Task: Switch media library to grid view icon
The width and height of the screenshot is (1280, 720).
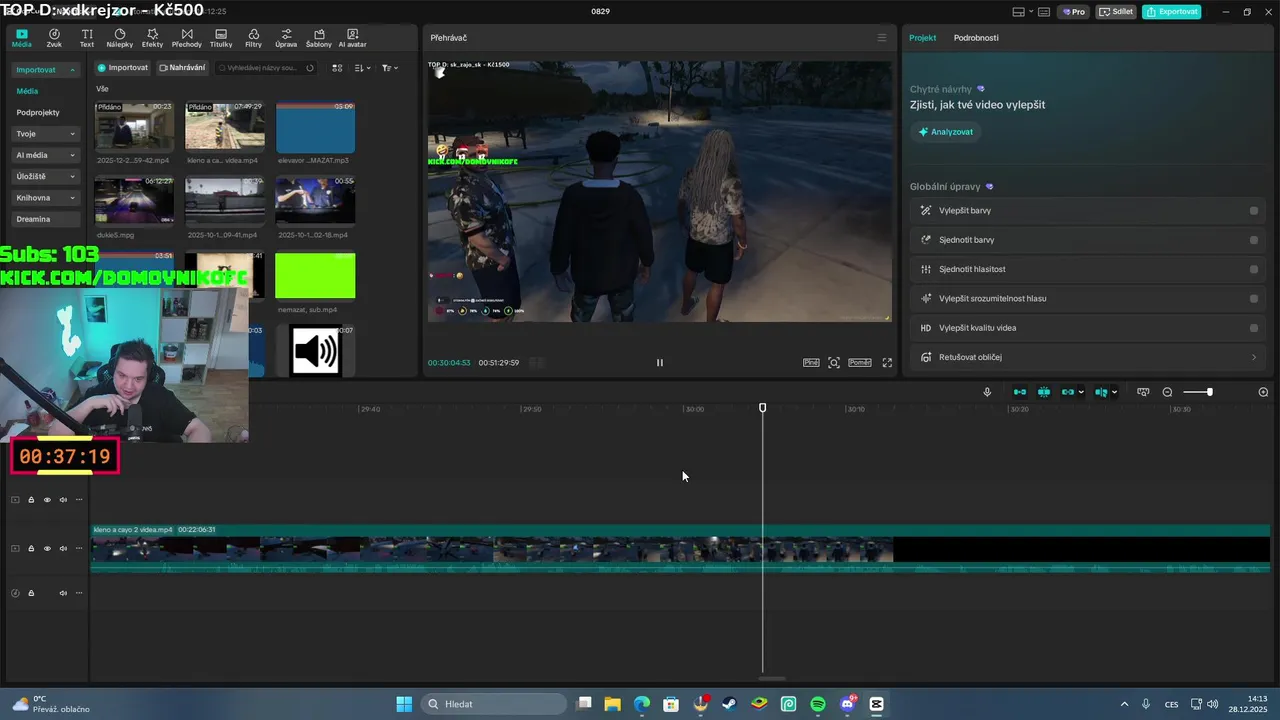Action: (x=337, y=68)
